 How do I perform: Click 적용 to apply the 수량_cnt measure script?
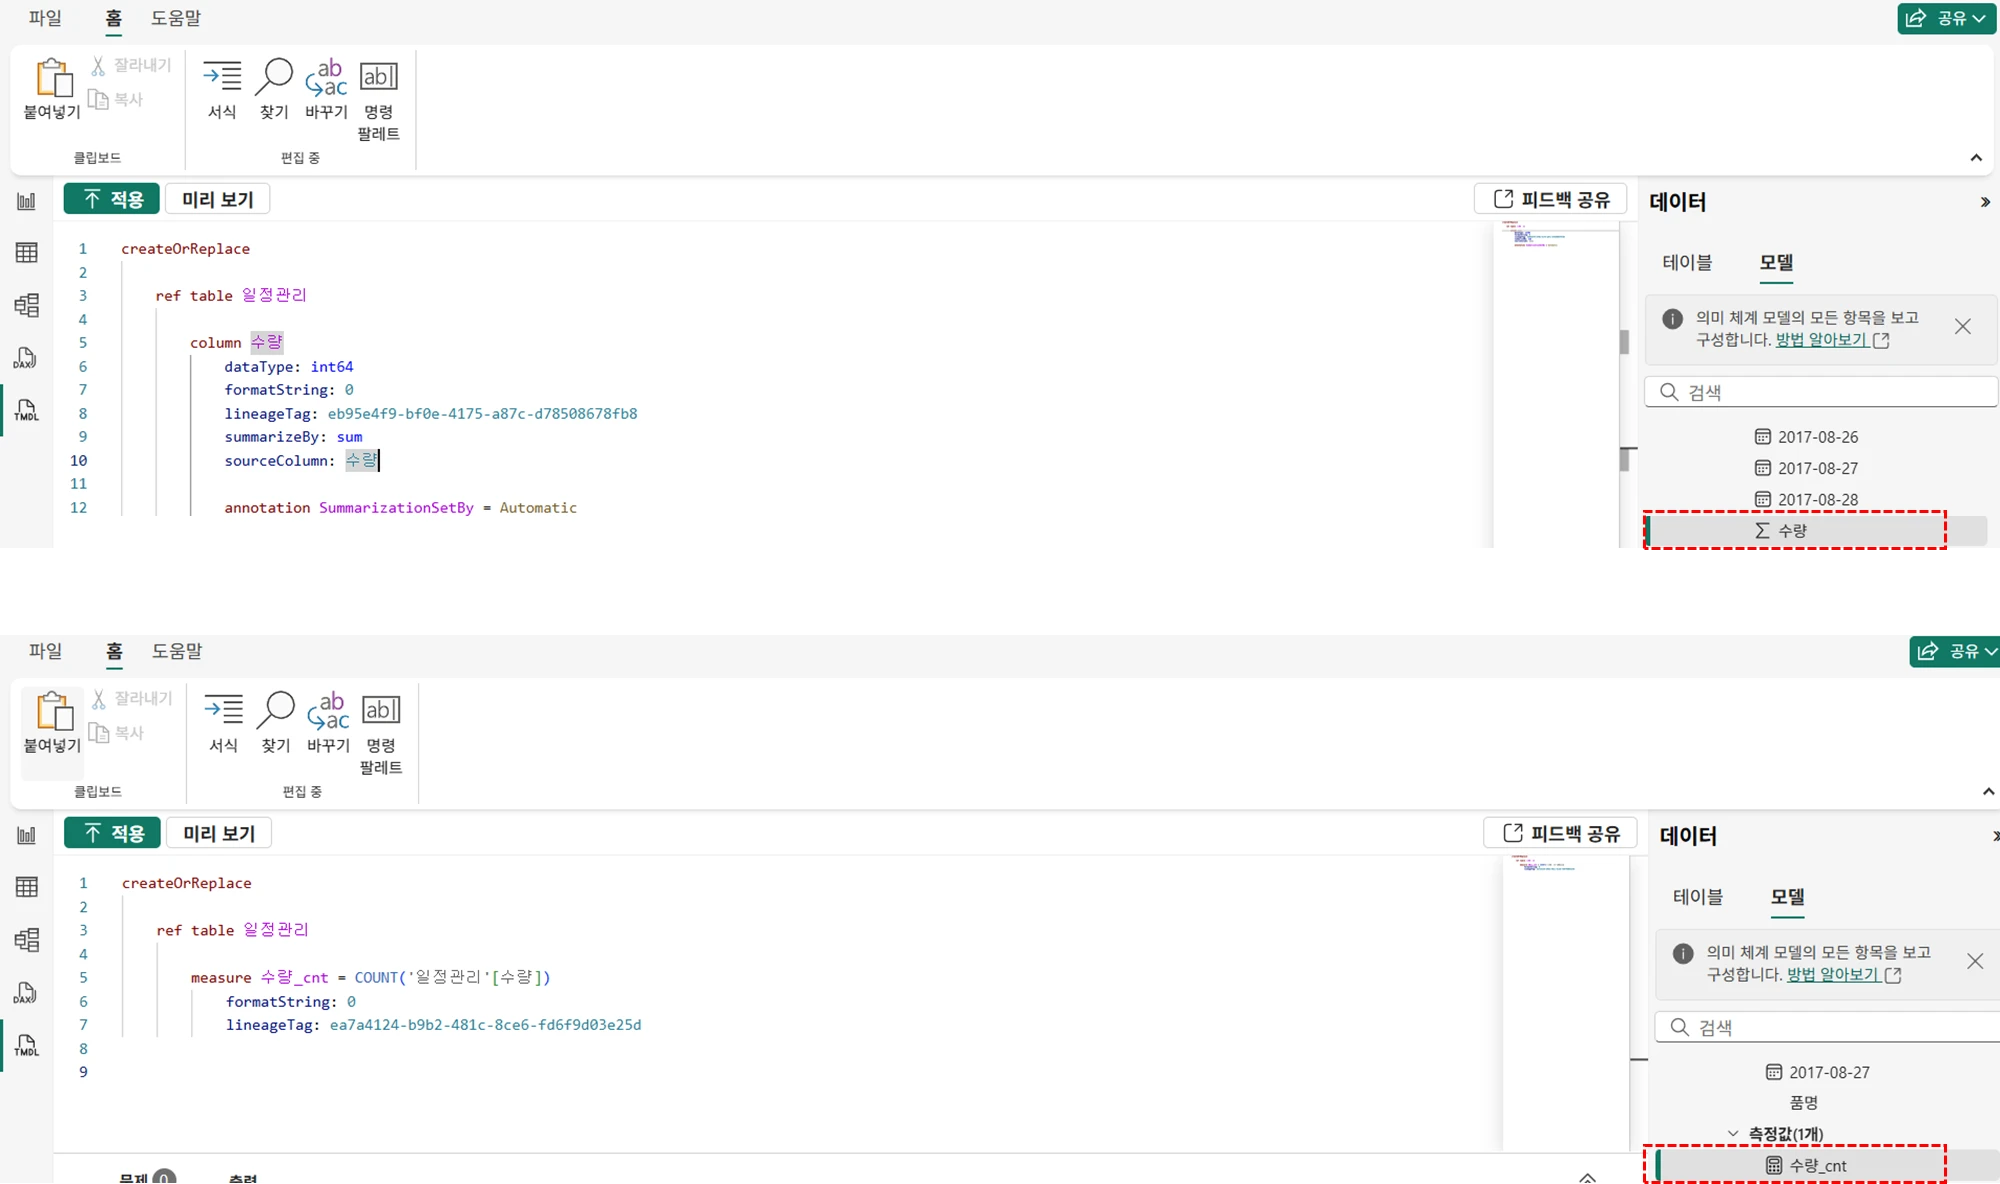tap(112, 833)
